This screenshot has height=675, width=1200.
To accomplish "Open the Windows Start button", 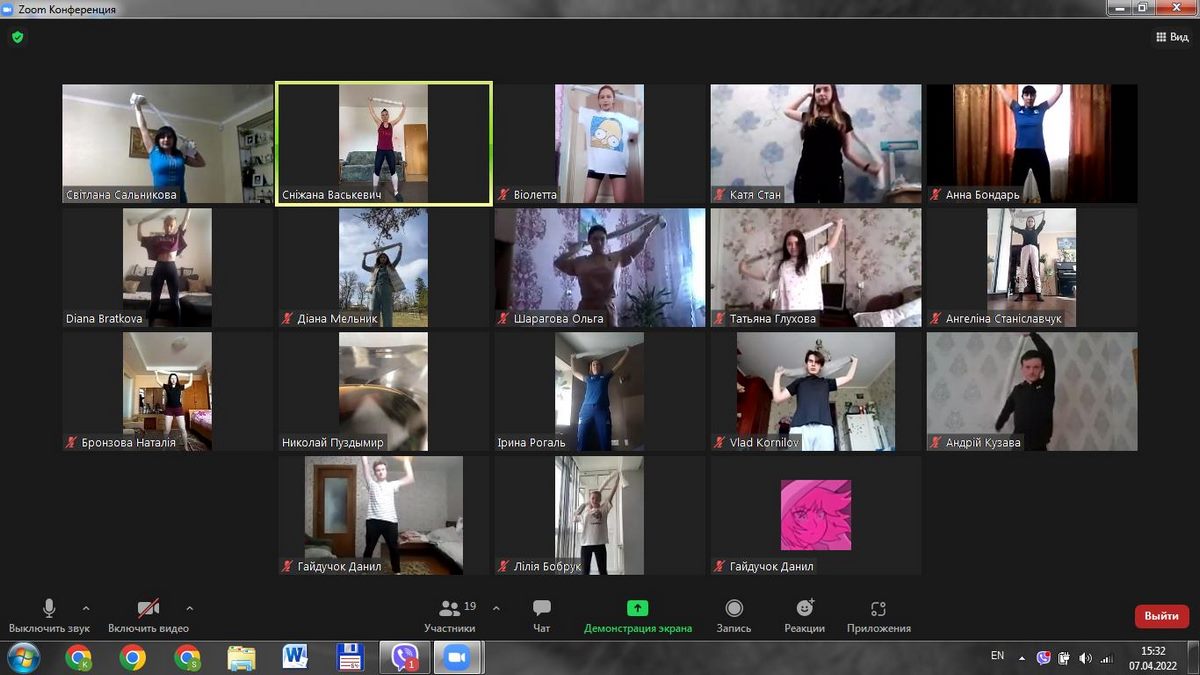I will click(x=22, y=657).
